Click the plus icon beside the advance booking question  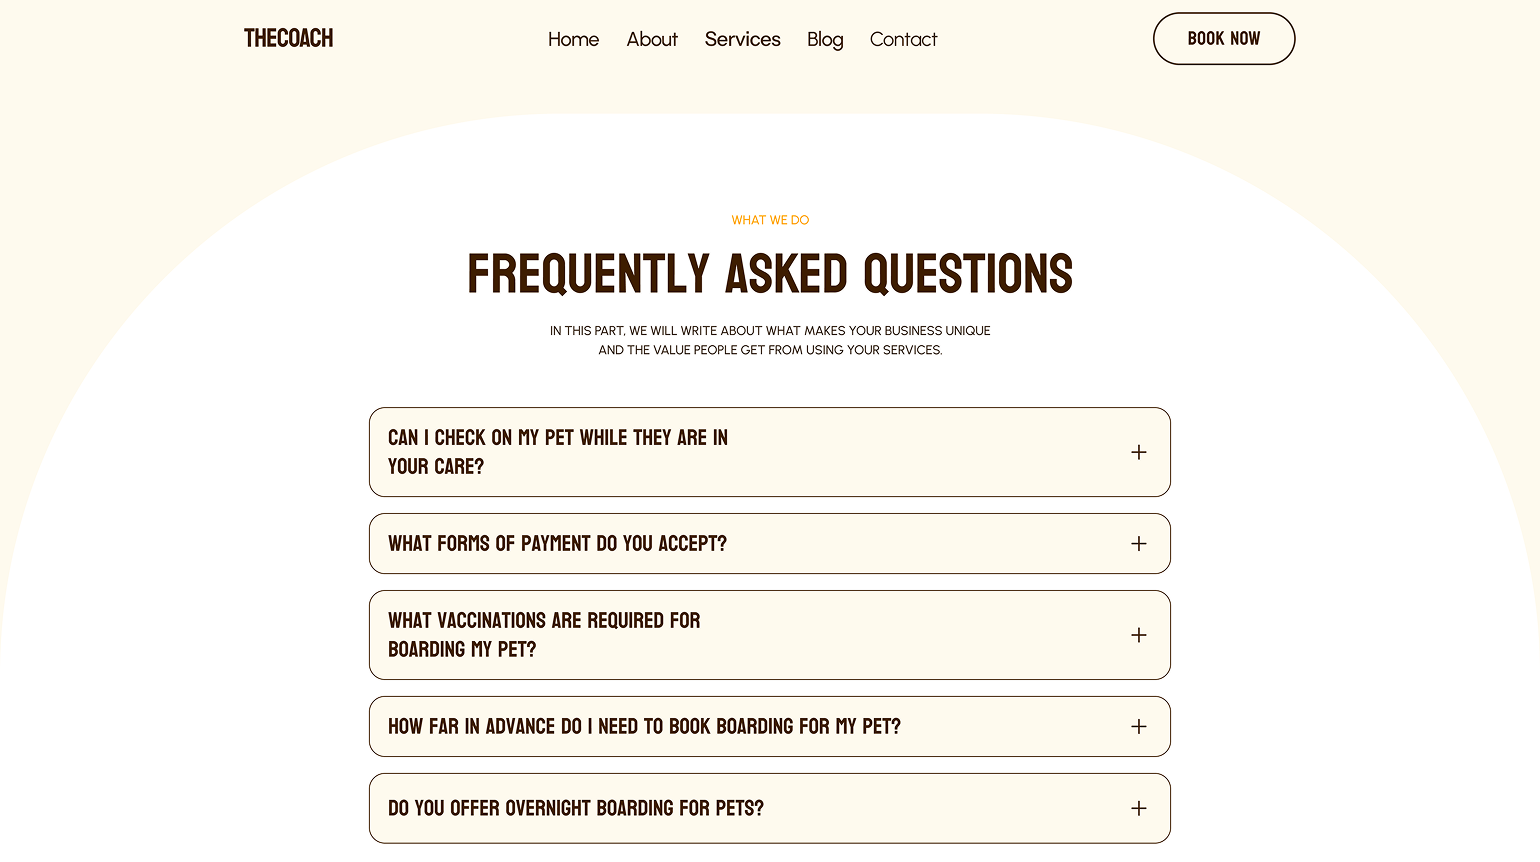1138,726
